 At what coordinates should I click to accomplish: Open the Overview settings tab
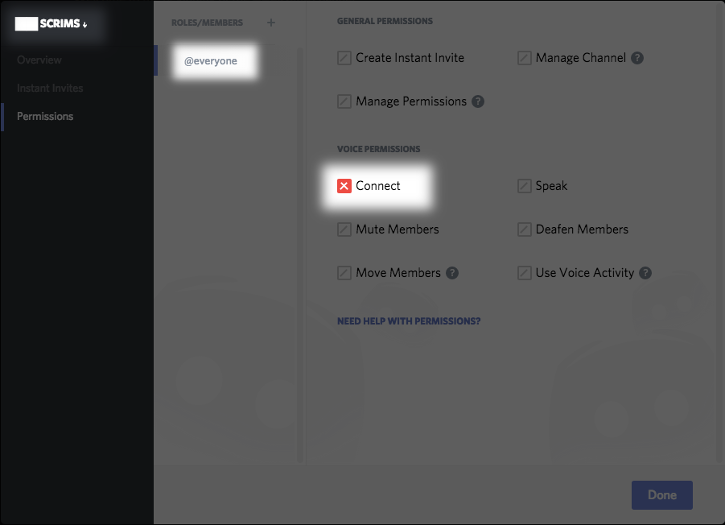pyautogui.click(x=39, y=60)
